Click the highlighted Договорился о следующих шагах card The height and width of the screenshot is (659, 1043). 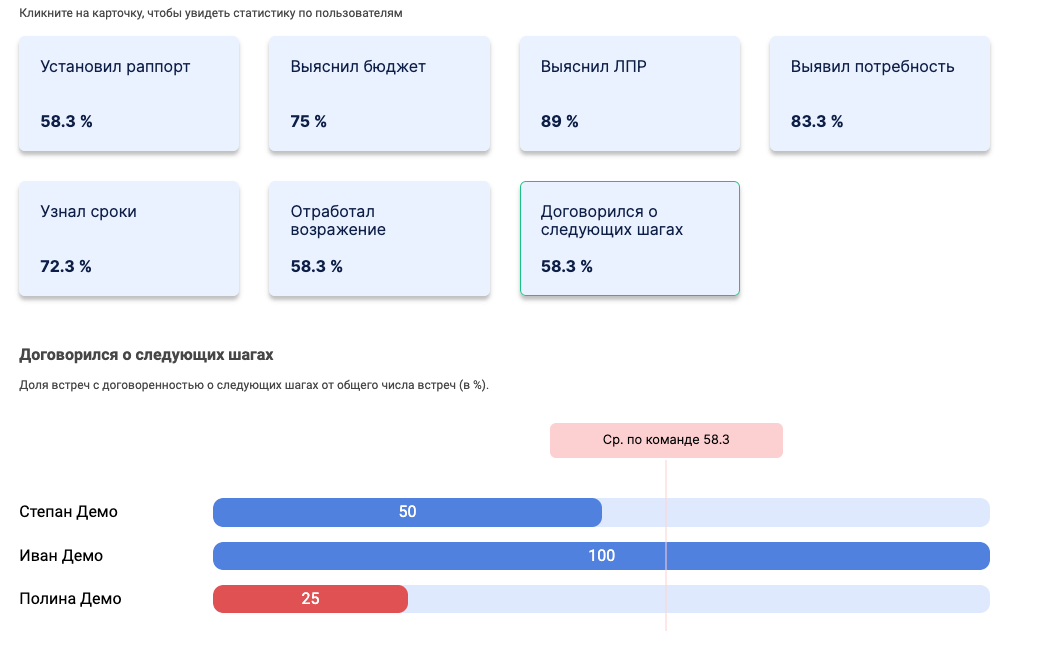click(x=630, y=239)
